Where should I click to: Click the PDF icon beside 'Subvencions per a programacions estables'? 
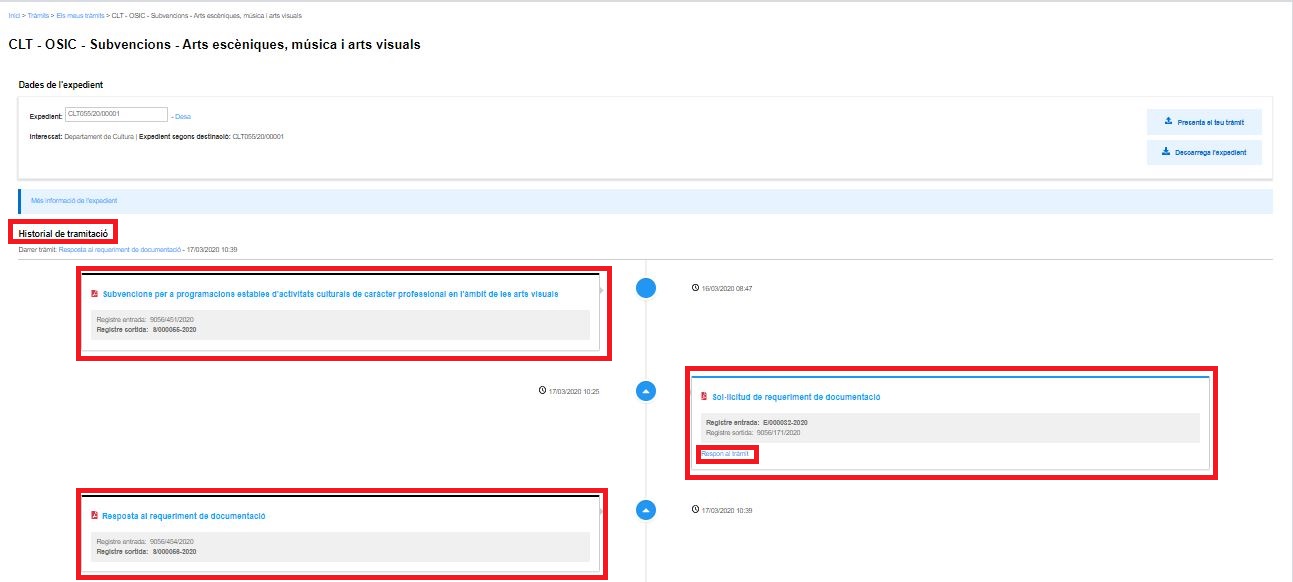pyautogui.click(x=95, y=294)
